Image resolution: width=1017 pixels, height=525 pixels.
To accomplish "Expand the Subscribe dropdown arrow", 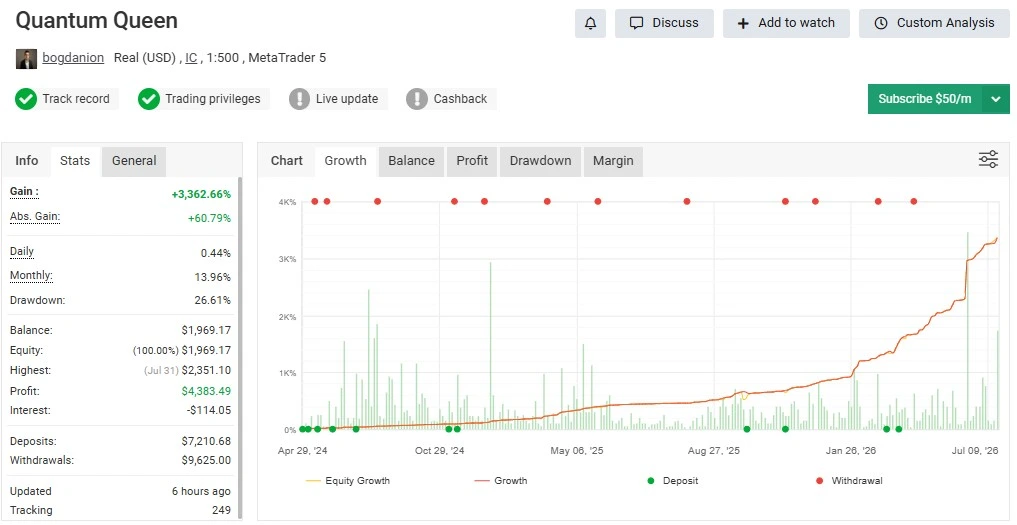I will pos(996,99).
